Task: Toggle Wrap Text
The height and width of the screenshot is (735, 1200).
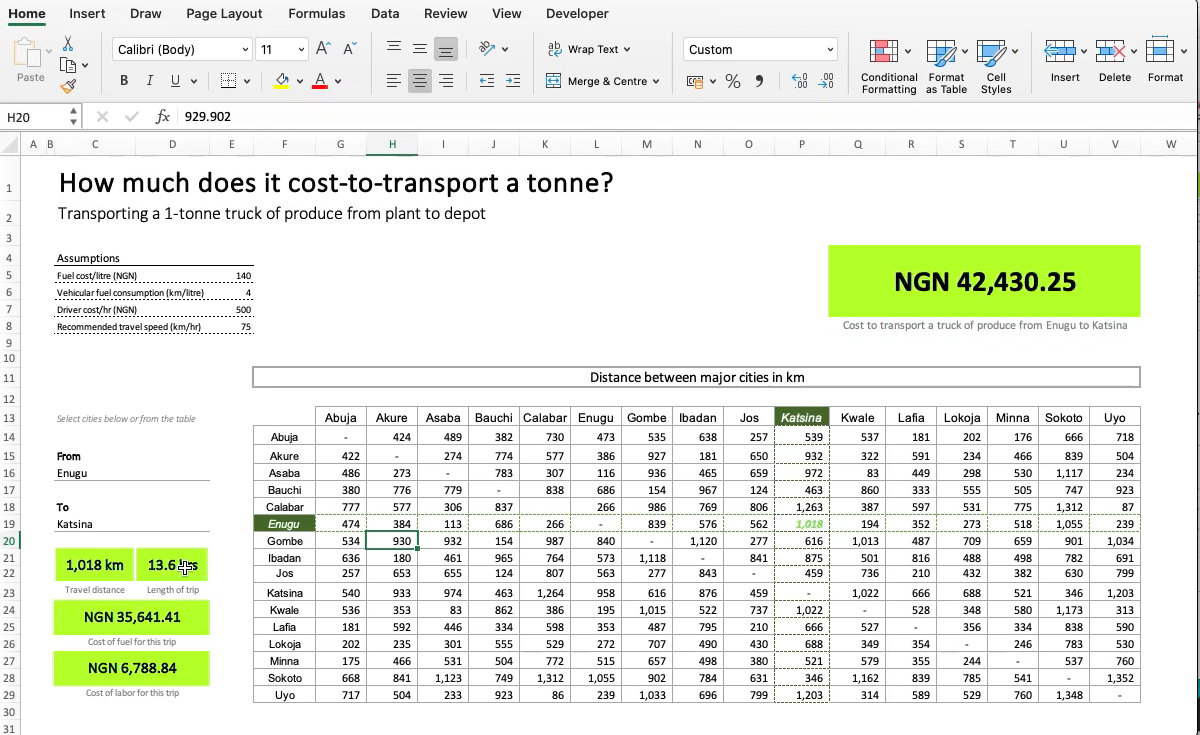Action: pos(589,49)
